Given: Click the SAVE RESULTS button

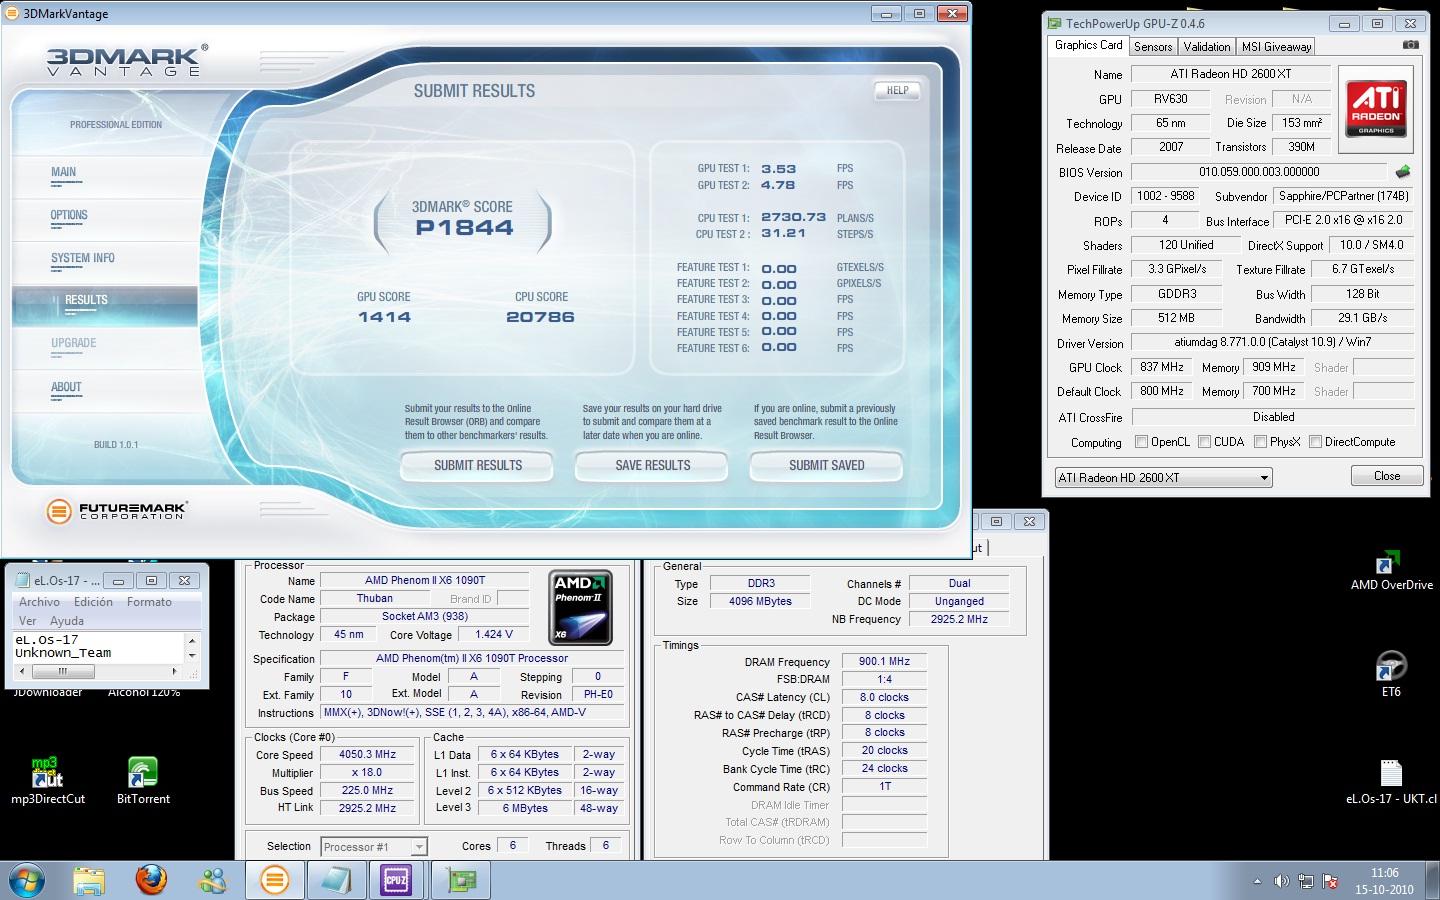Looking at the screenshot, I should pos(652,465).
